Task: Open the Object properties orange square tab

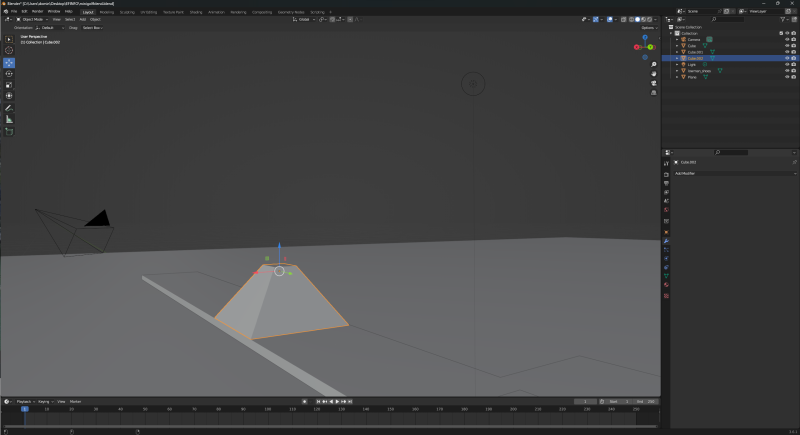Action: tap(666, 233)
